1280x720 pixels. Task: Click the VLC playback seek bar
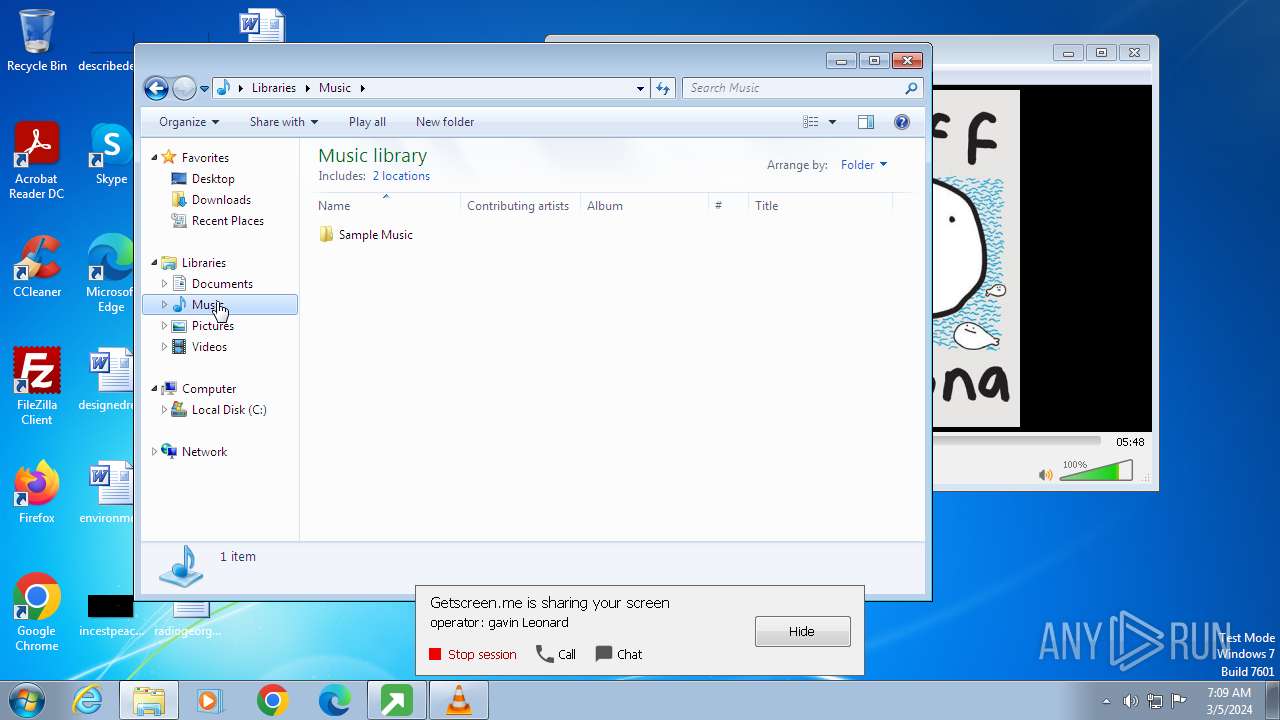1016,441
